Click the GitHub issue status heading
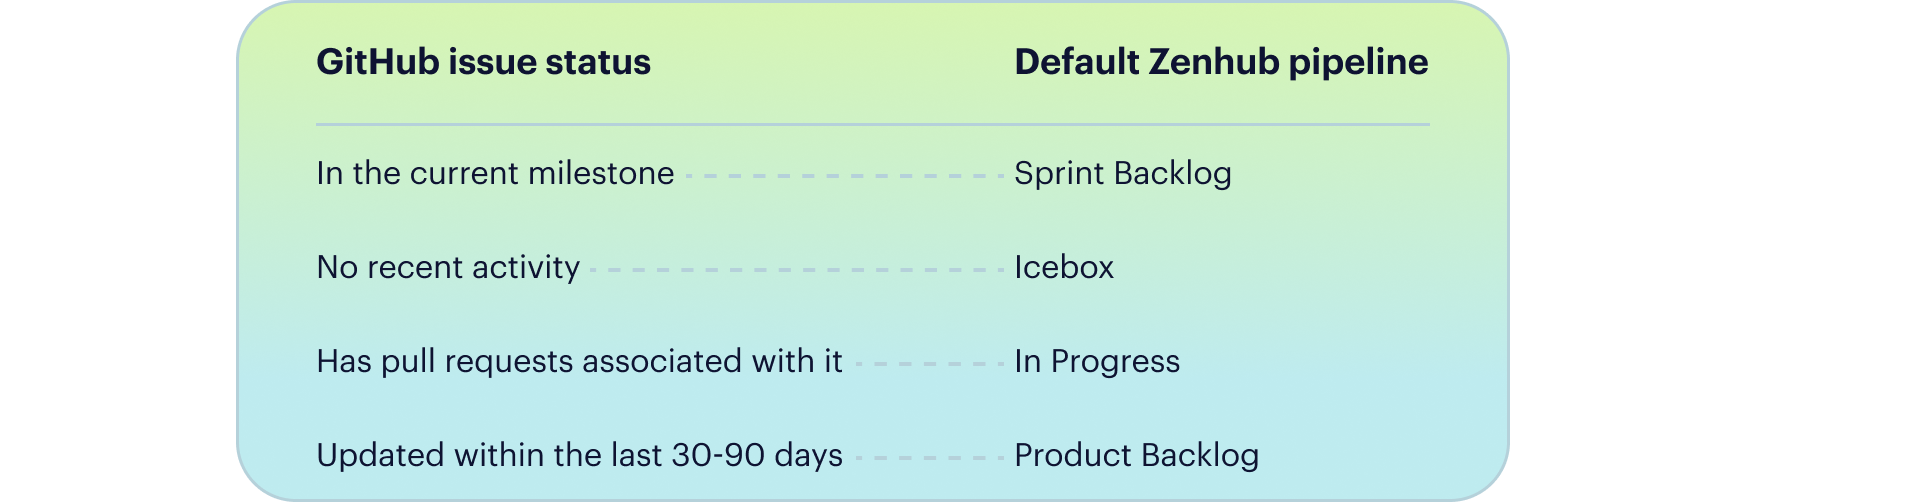Viewport: 1910px width, 502px height. pos(483,62)
